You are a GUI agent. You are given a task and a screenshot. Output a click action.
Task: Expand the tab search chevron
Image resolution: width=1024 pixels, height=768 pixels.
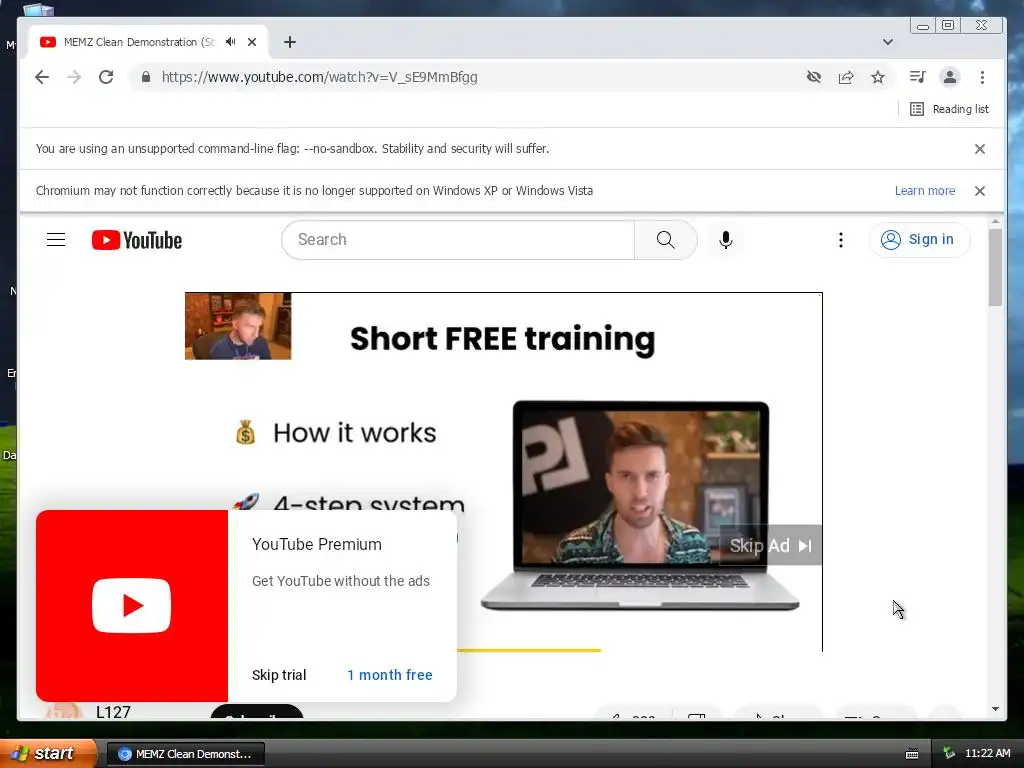(888, 42)
